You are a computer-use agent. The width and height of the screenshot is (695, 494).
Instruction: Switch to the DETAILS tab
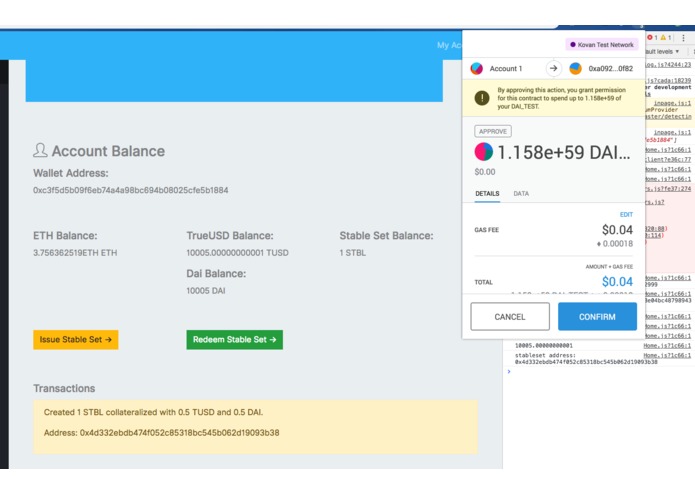[x=487, y=194]
